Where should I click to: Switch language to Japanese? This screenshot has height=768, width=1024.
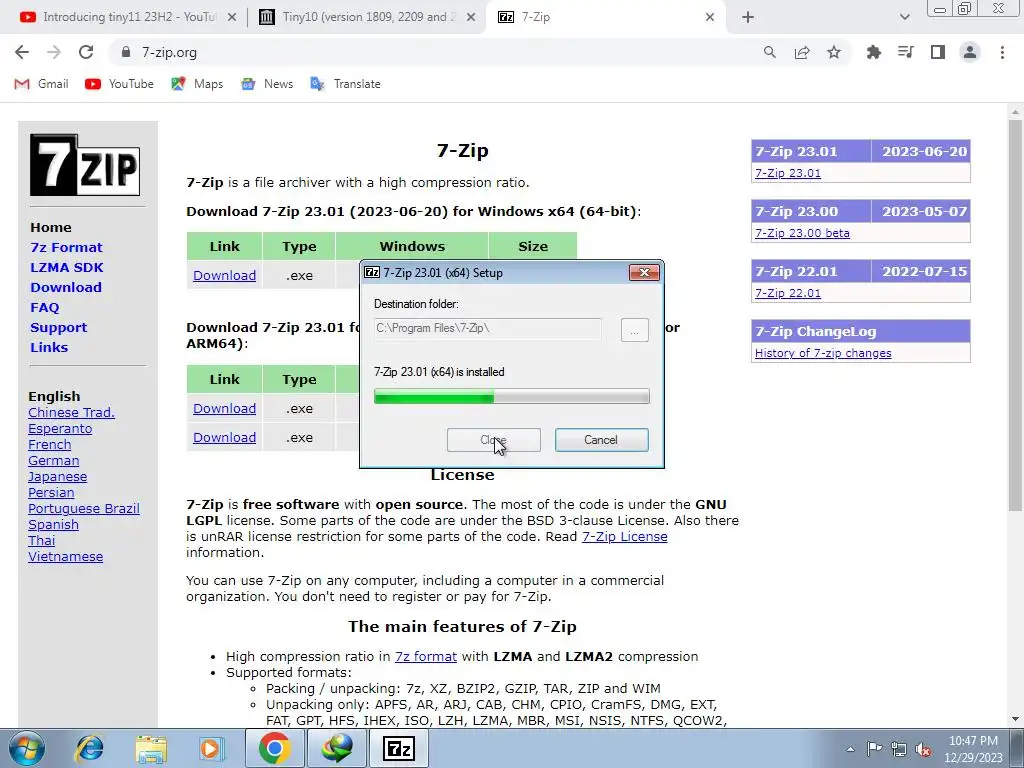(57, 477)
